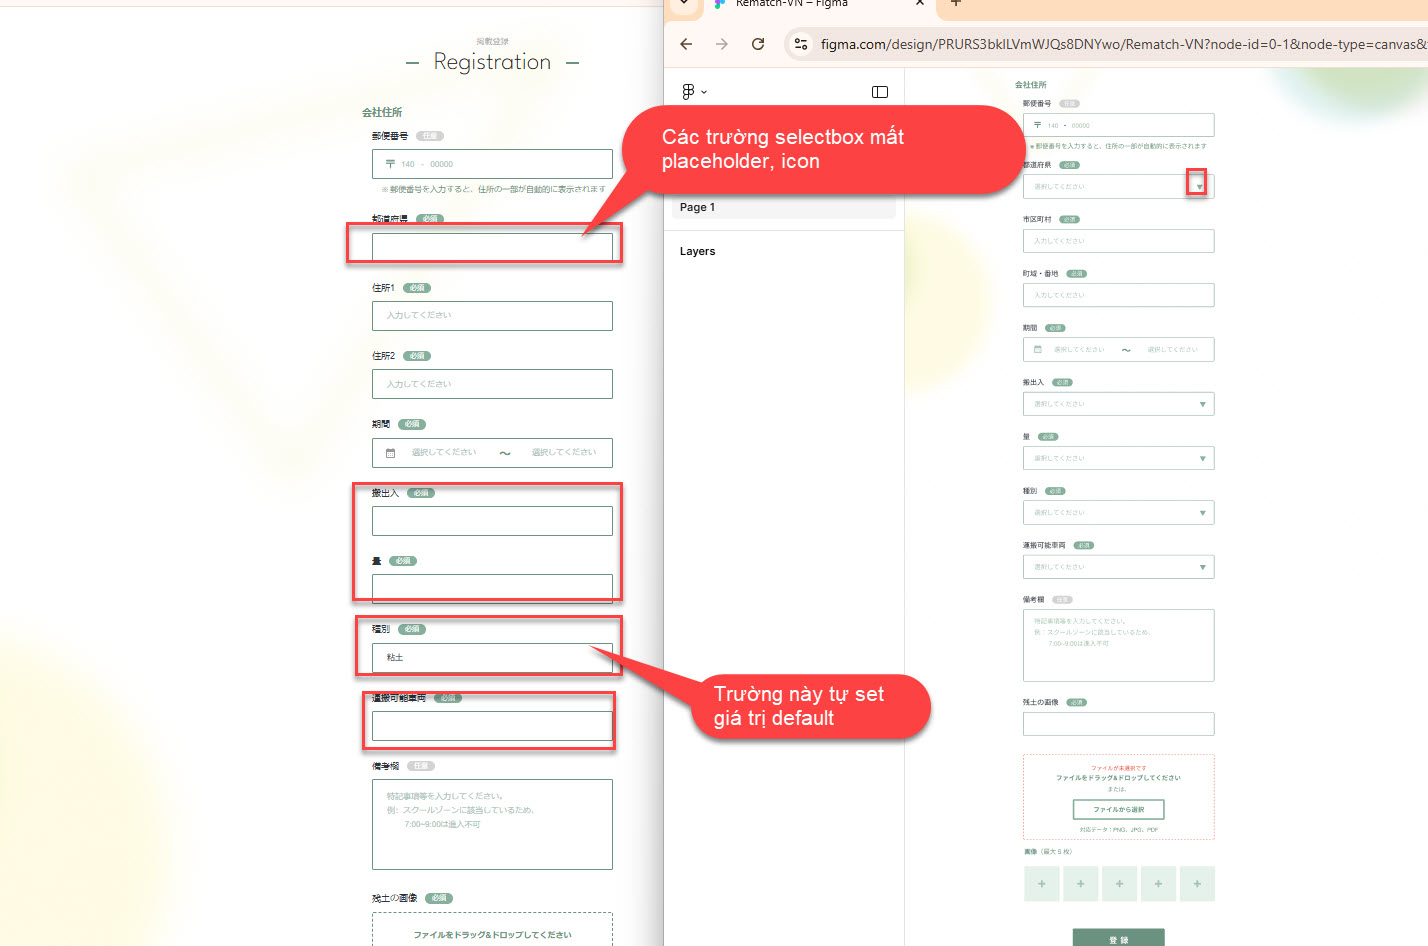Click the site information icon in address bar
The image size is (1428, 946).
[801, 44]
